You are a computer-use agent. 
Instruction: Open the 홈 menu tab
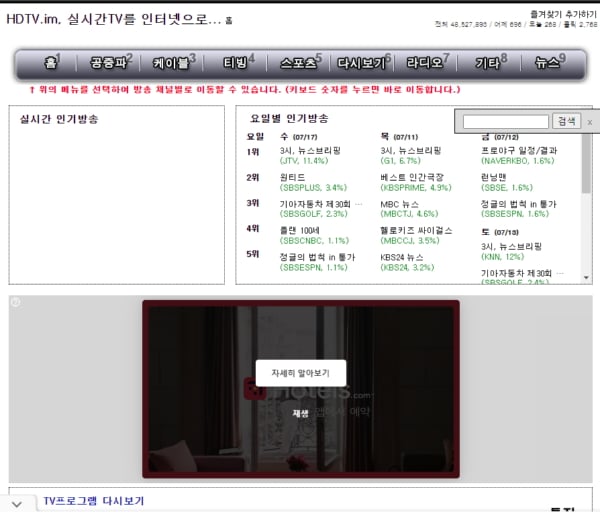pos(50,63)
